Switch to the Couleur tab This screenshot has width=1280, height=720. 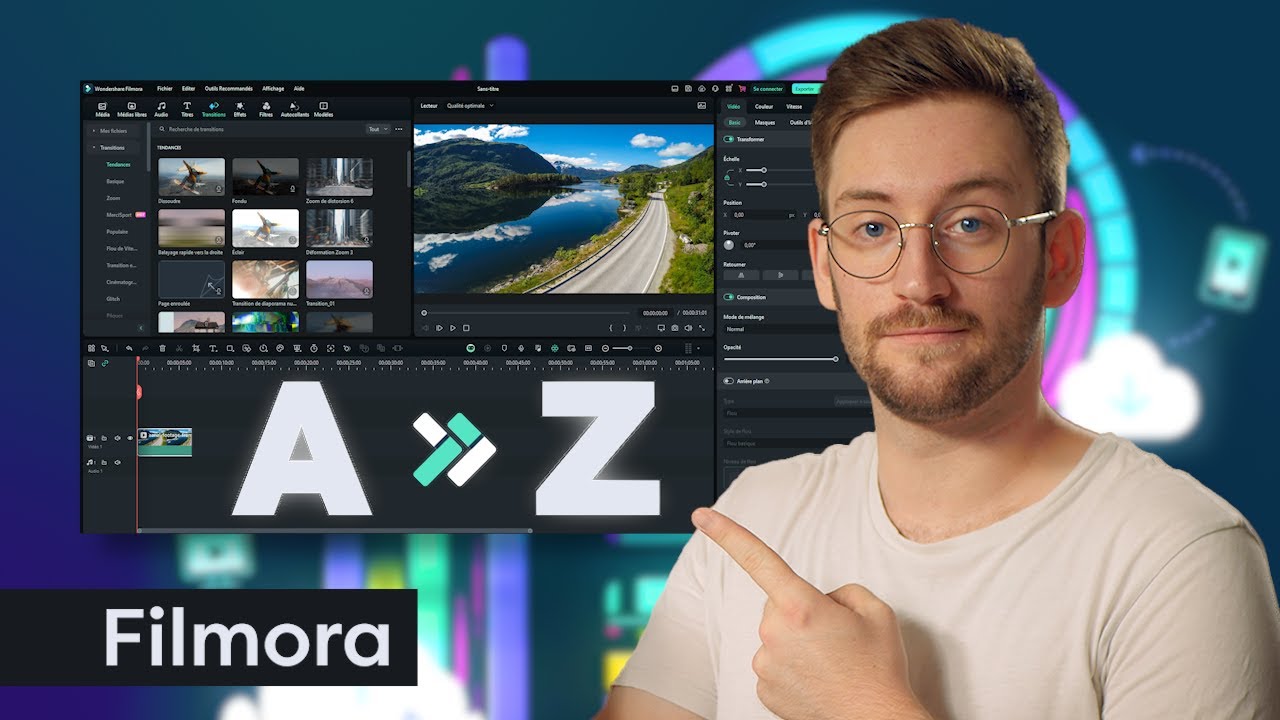(764, 106)
